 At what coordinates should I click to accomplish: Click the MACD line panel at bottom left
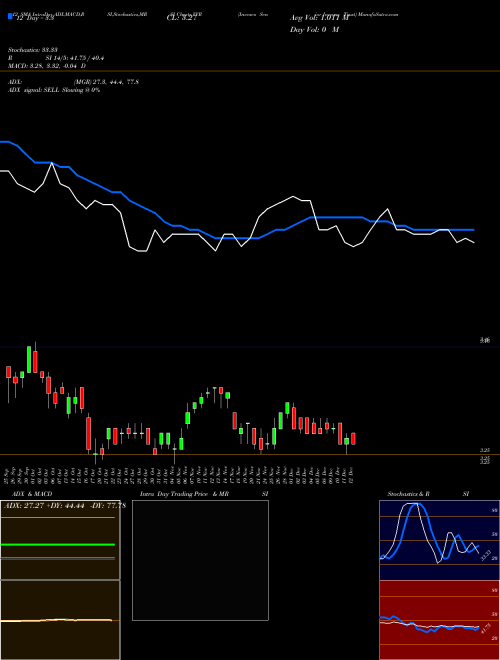point(60,620)
